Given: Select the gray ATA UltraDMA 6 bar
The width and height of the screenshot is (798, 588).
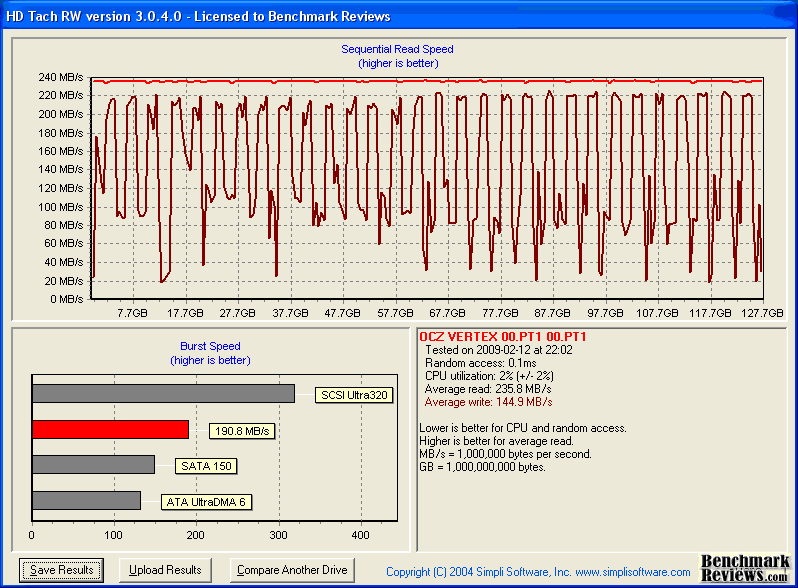Looking at the screenshot, I should (x=87, y=500).
